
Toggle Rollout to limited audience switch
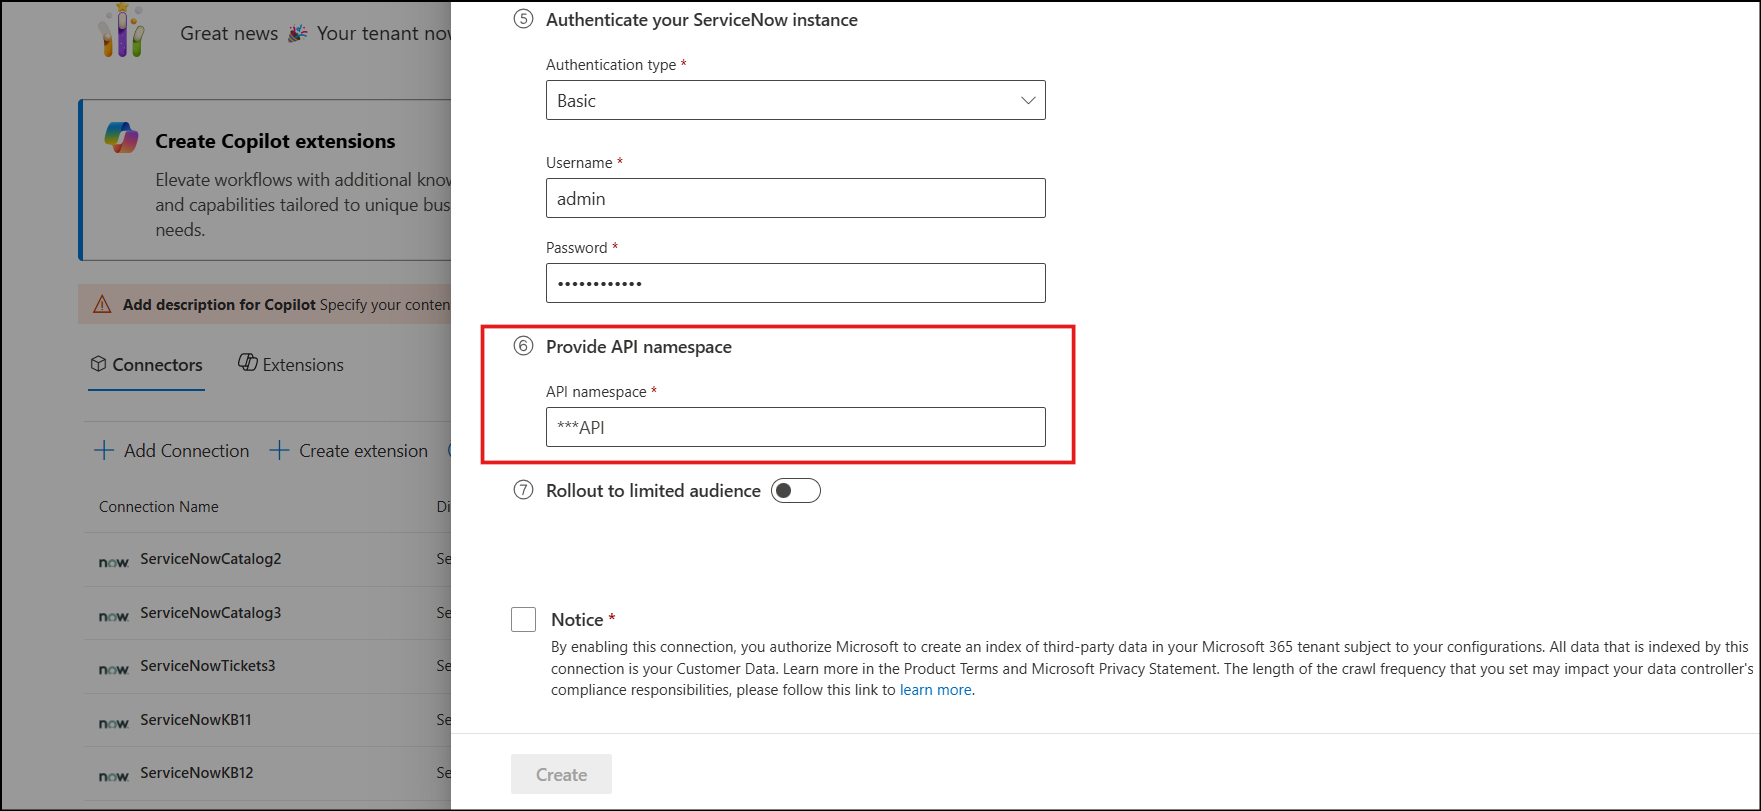pos(796,491)
